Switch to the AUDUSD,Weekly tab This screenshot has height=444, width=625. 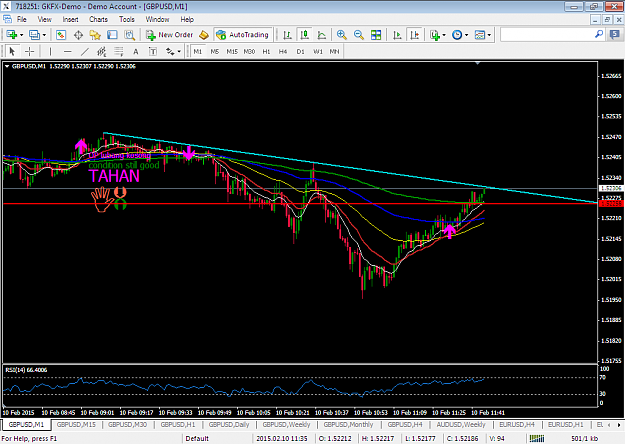pyautogui.click(x=461, y=424)
